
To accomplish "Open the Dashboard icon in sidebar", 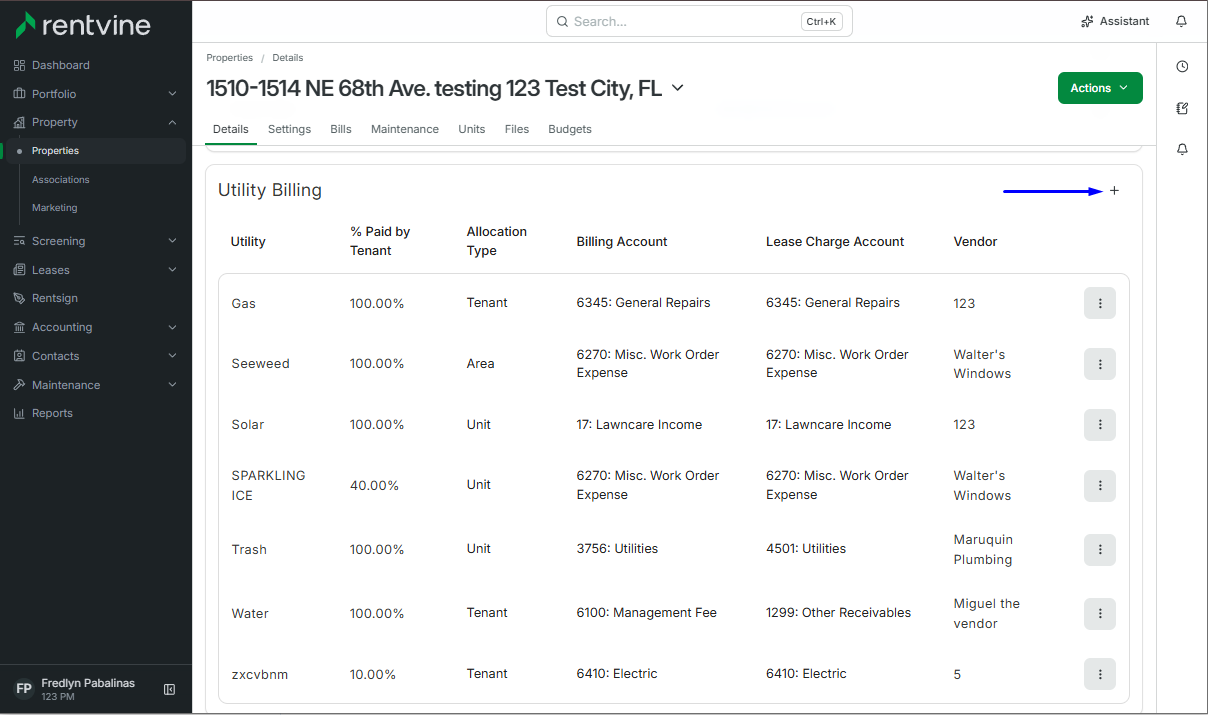I will (19, 65).
